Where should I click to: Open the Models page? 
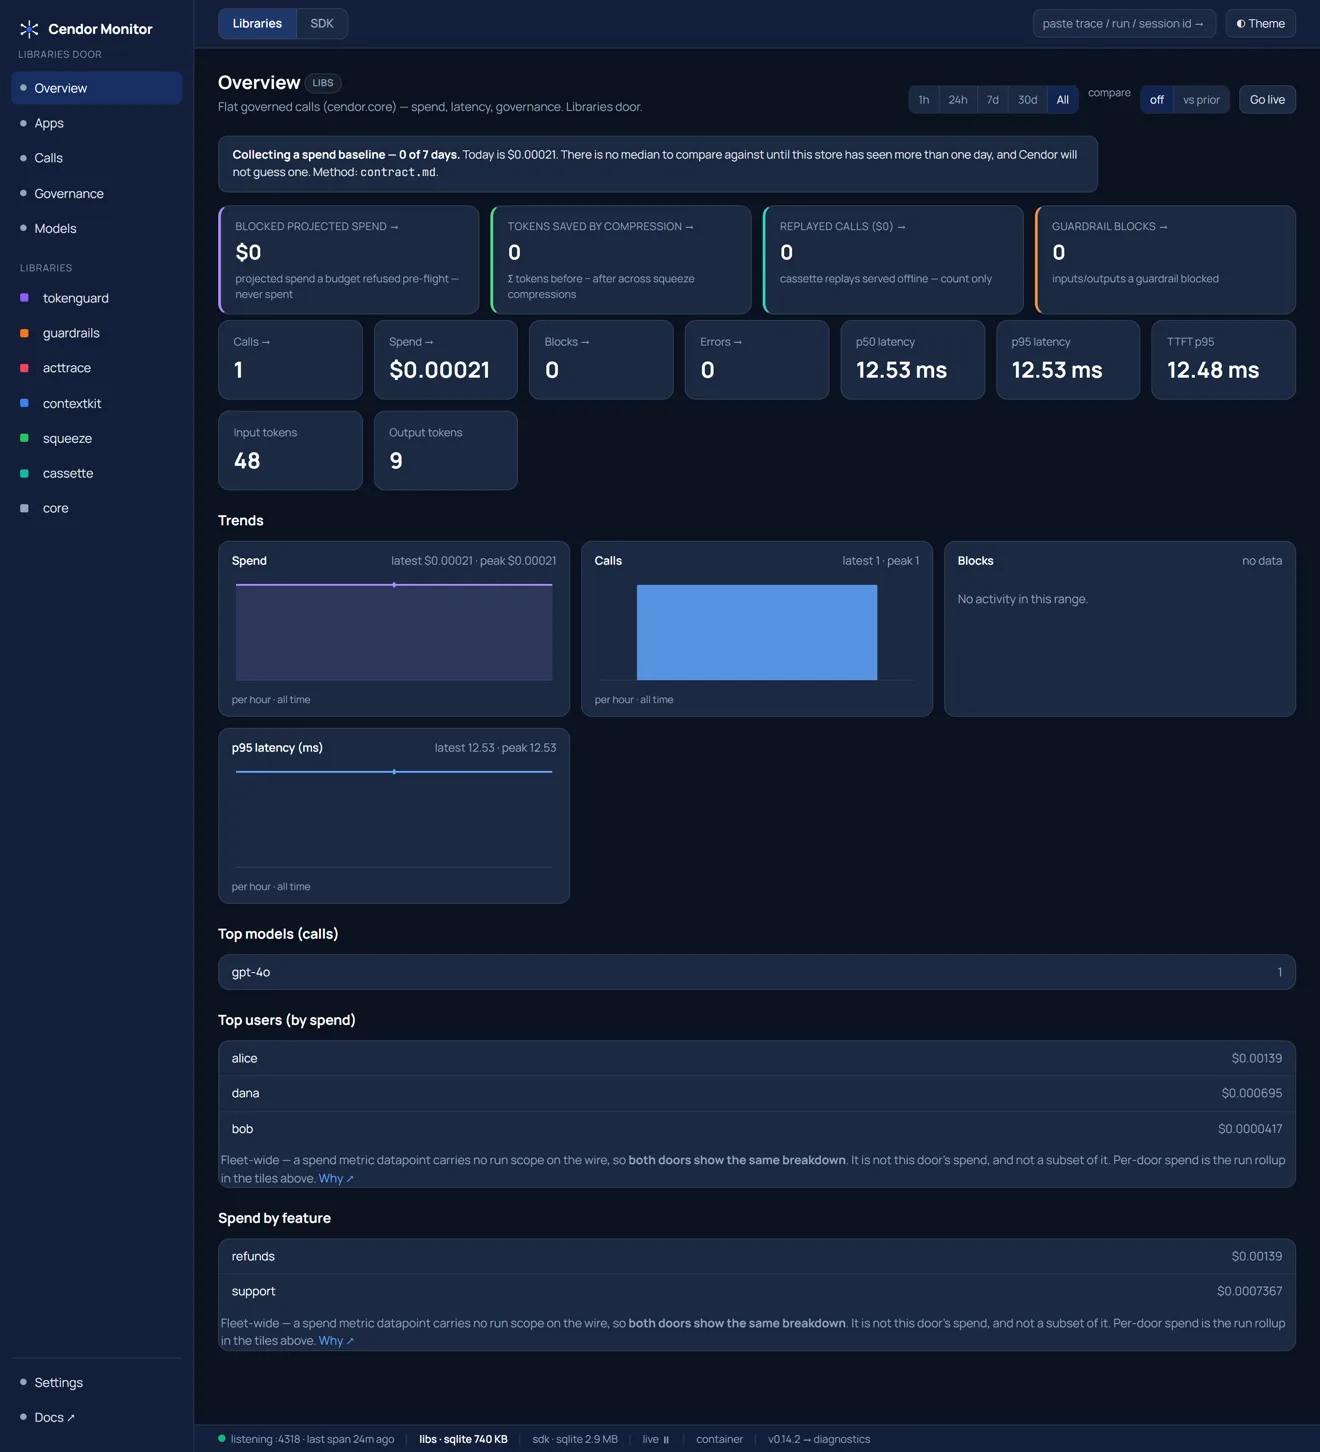click(96, 228)
